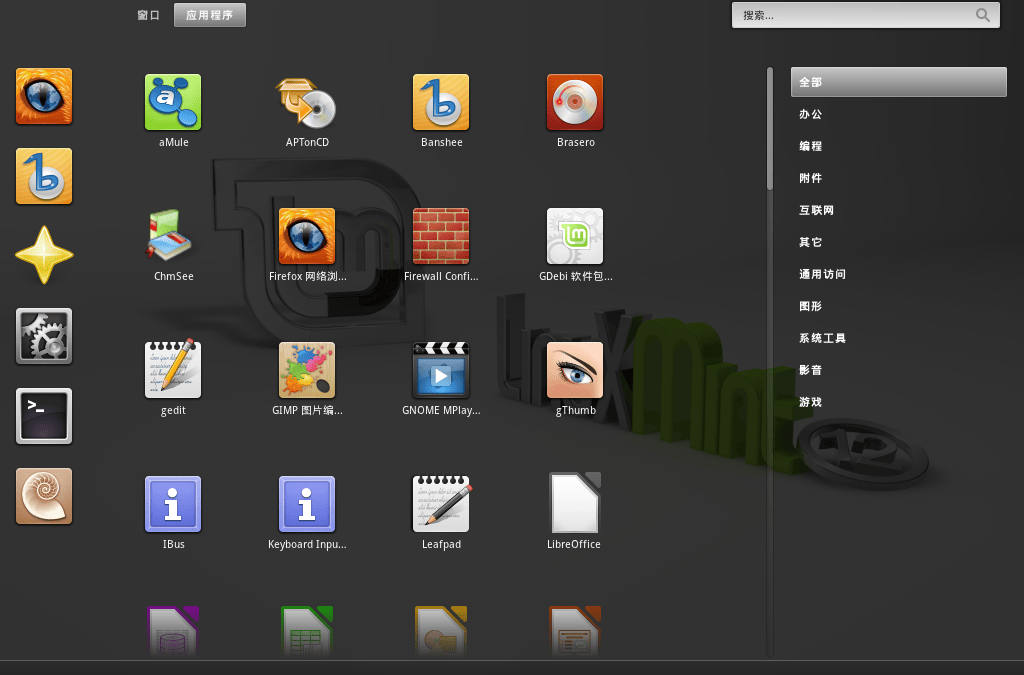This screenshot has width=1024, height=675.
Task: Open the purple LibreOffice Base icon
Action: click(173, 632)
